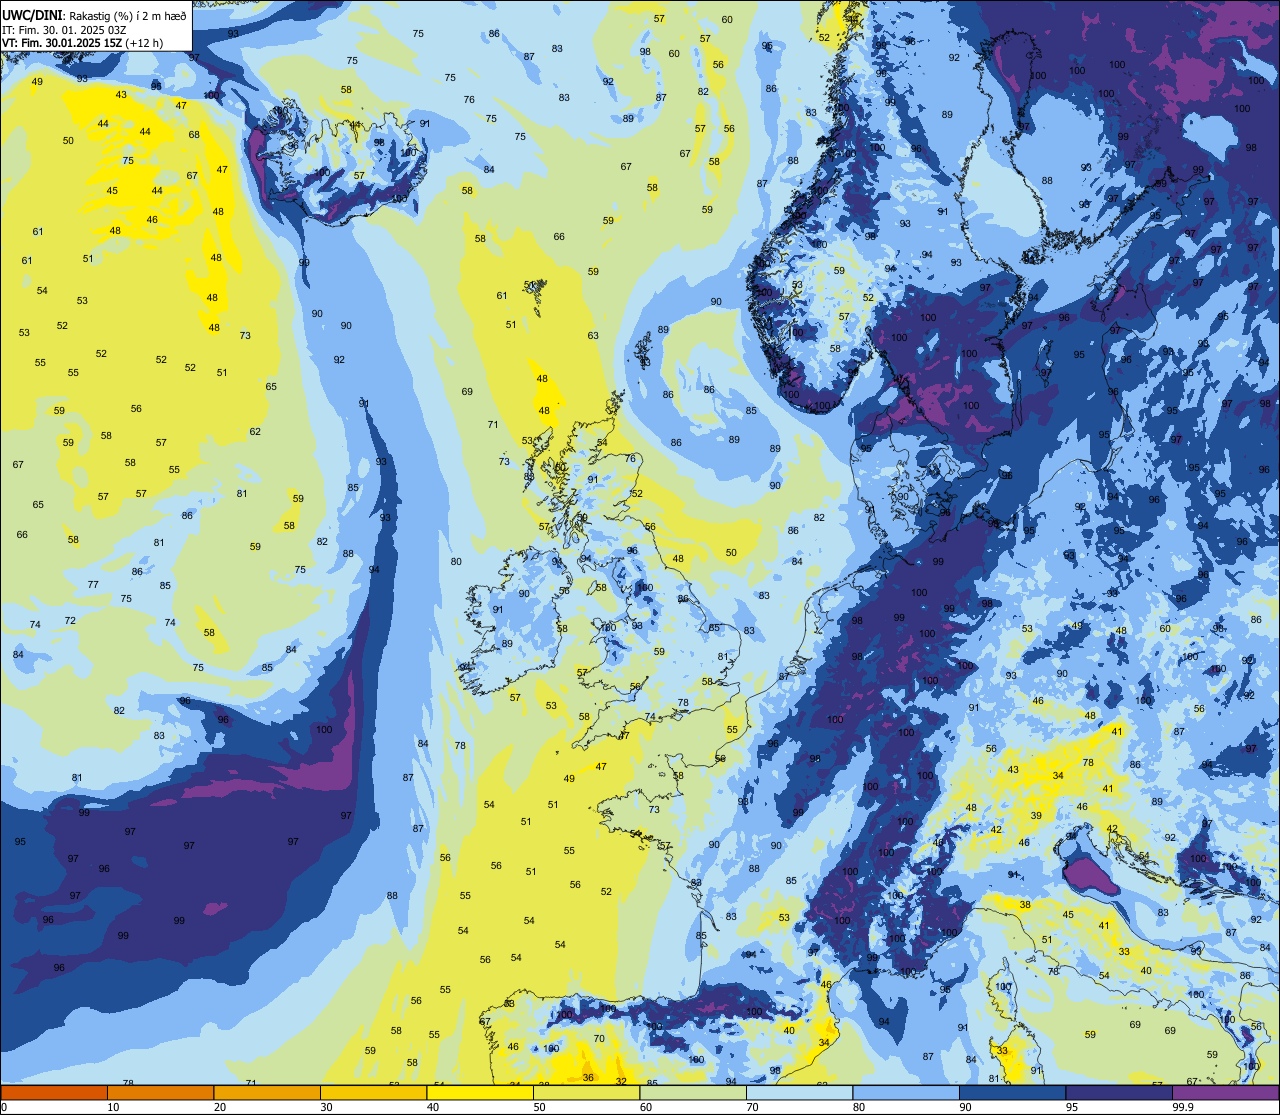
Task: Click the valid time line 'VT: Fim. 30.01.2025 15Z (+12 h)'
Action: click(83, 43)
